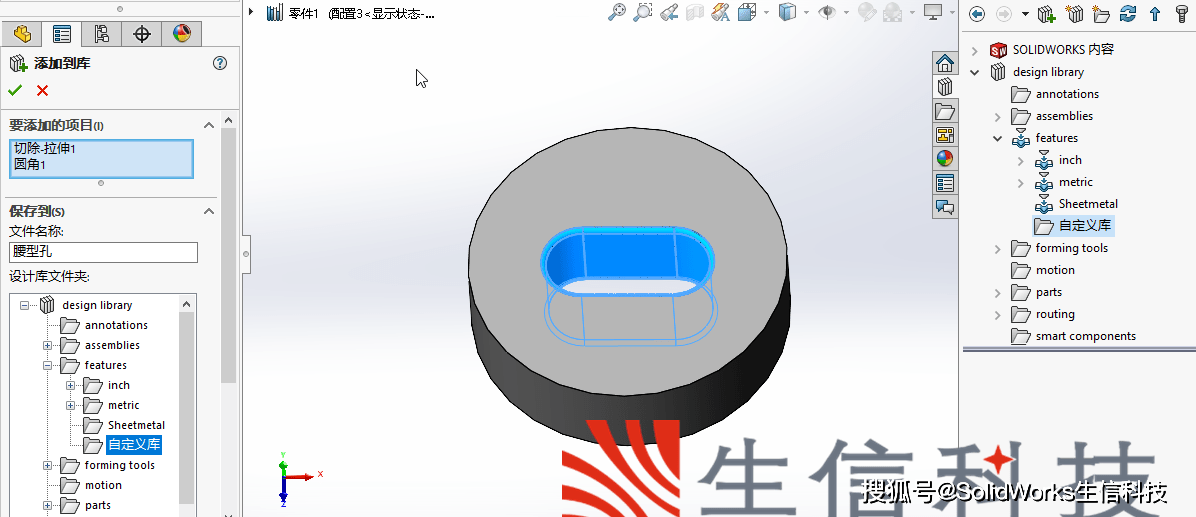Expand the inch folder in right library tree
The image size is (1196, 517).
(1020, 160)
